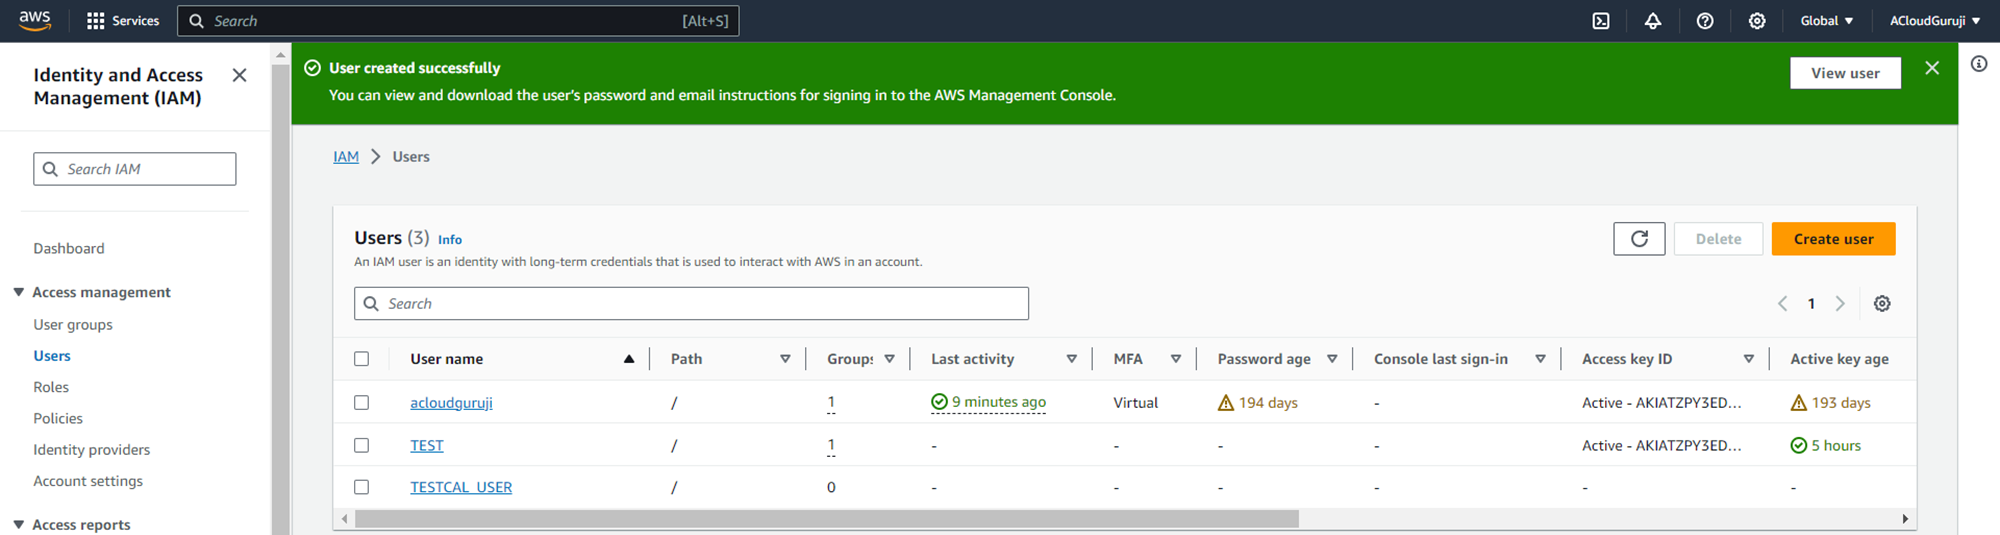
Task: Go to Roles in sidebar
Action: tap(51, 387)
